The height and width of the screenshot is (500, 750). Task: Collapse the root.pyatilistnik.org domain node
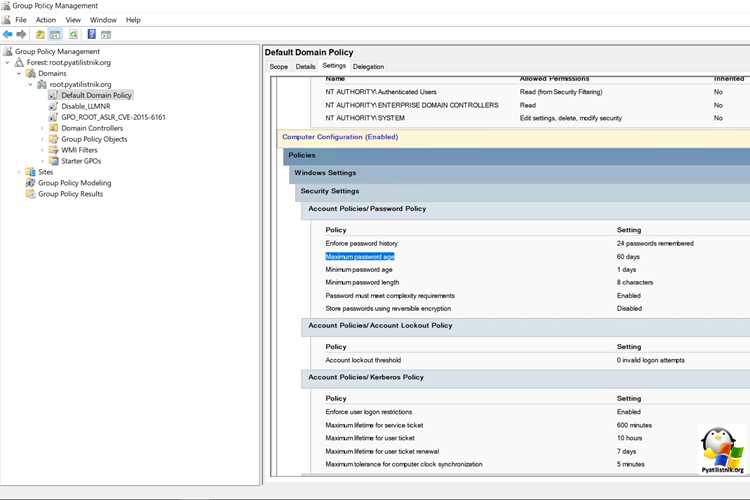[30, 85]
